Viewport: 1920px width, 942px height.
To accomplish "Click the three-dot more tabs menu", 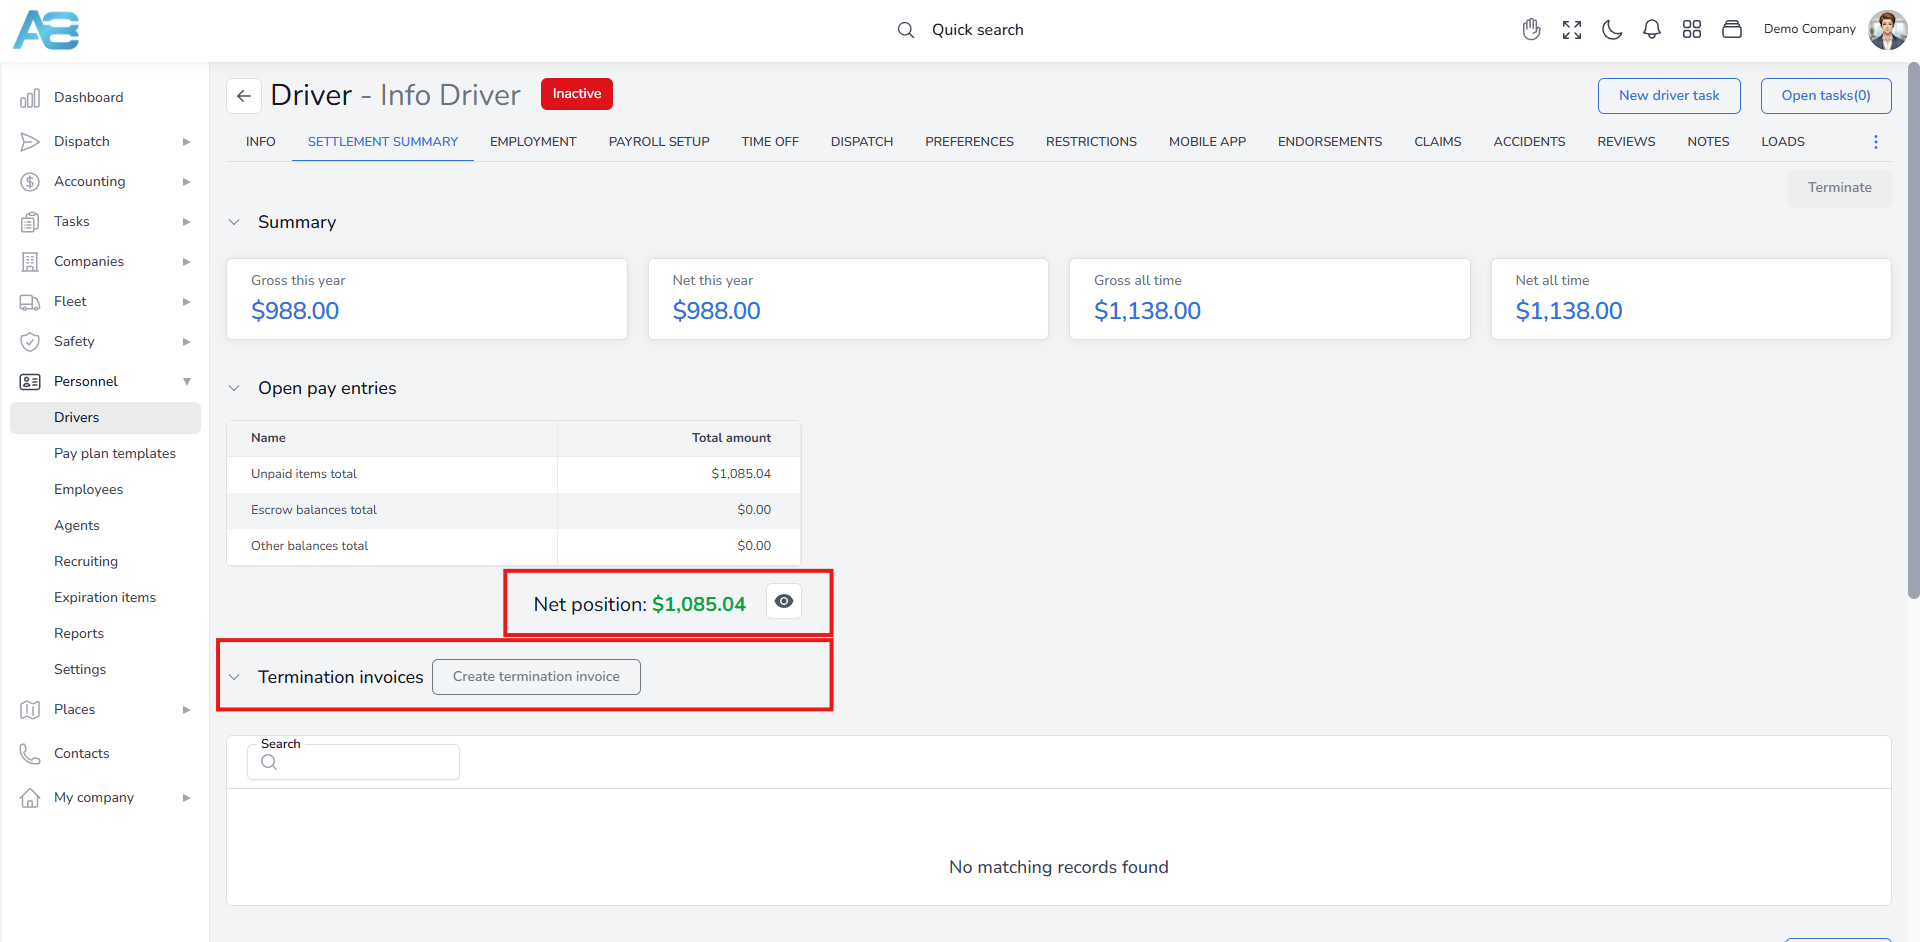I will coord(1875,142).
